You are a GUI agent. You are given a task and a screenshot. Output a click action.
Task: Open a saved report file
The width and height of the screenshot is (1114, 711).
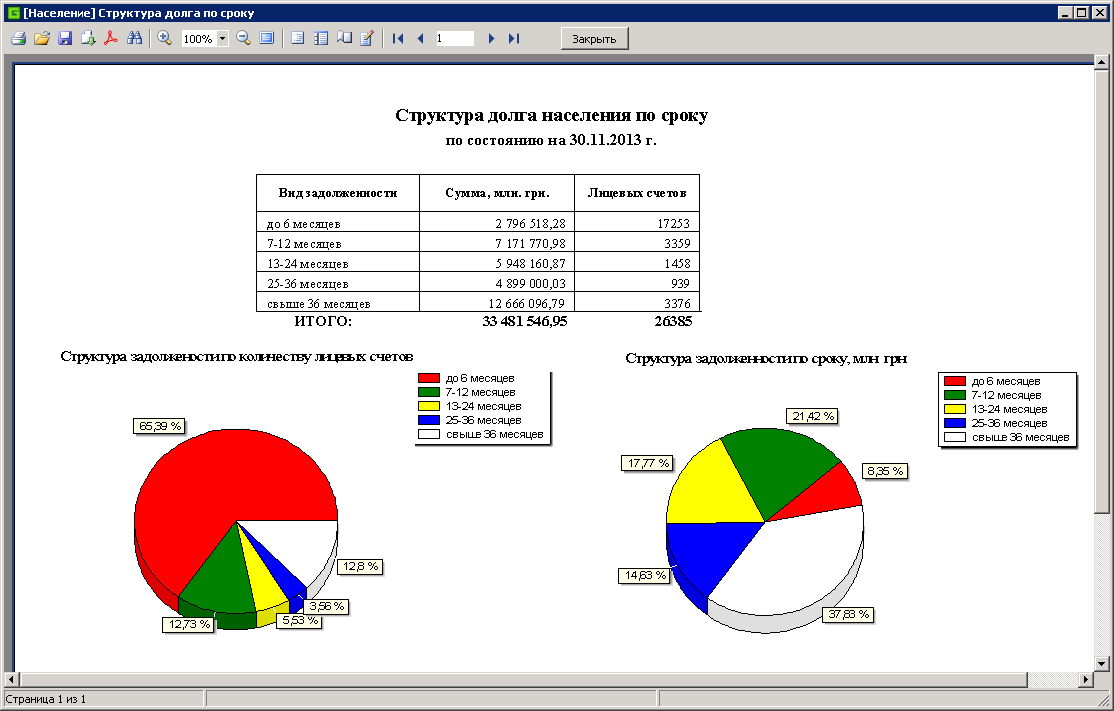tap(42, 38)
